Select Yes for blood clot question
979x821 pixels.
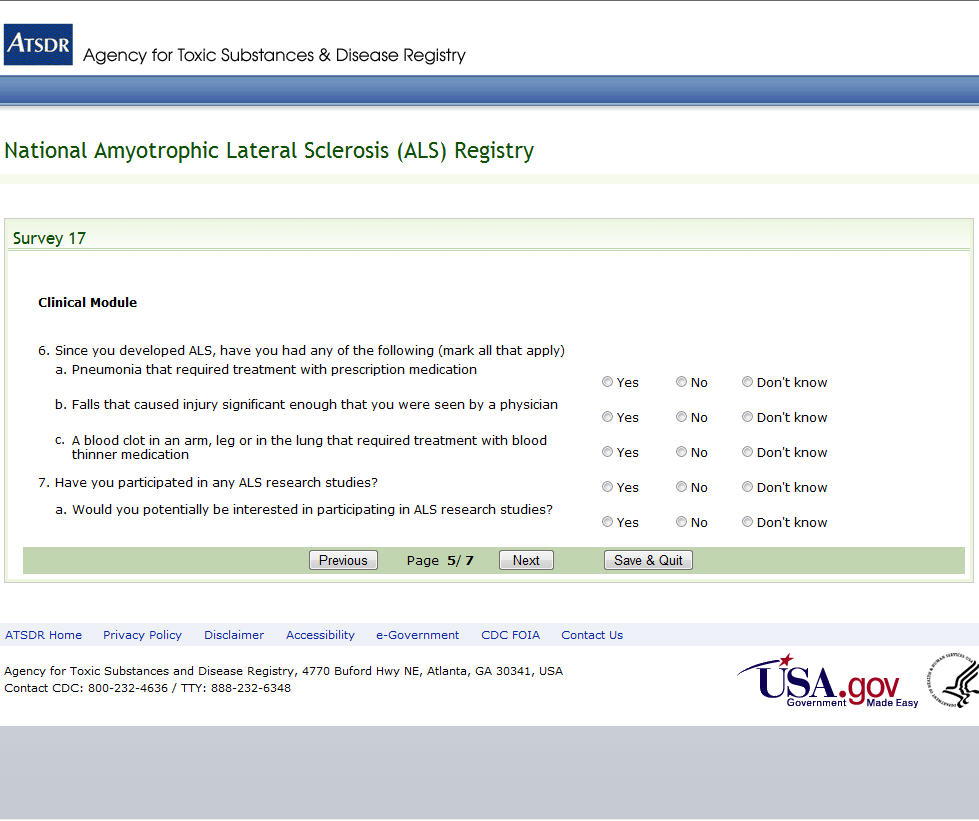[607, 452]
